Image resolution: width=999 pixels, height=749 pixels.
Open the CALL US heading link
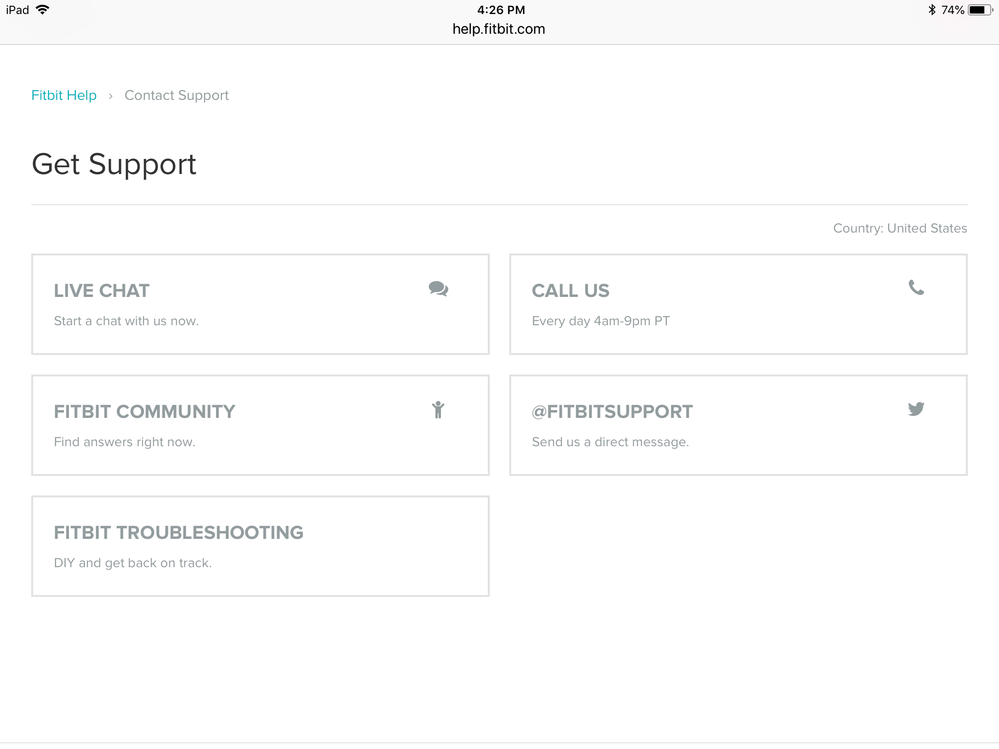point(570,291)
